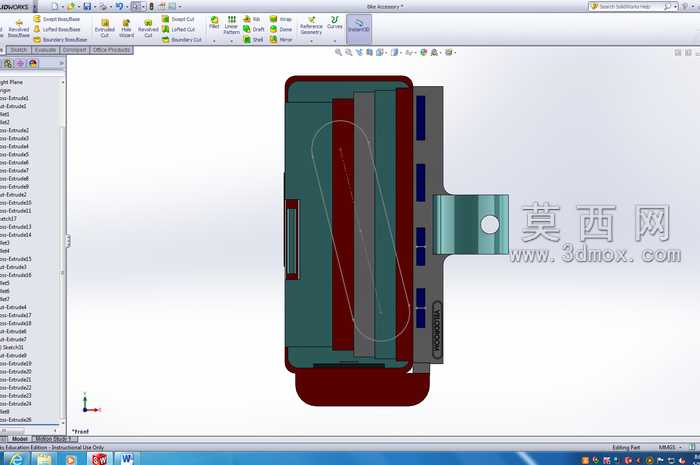
Task: Select the Lofted Cut tool
Action: click(178, 29)
